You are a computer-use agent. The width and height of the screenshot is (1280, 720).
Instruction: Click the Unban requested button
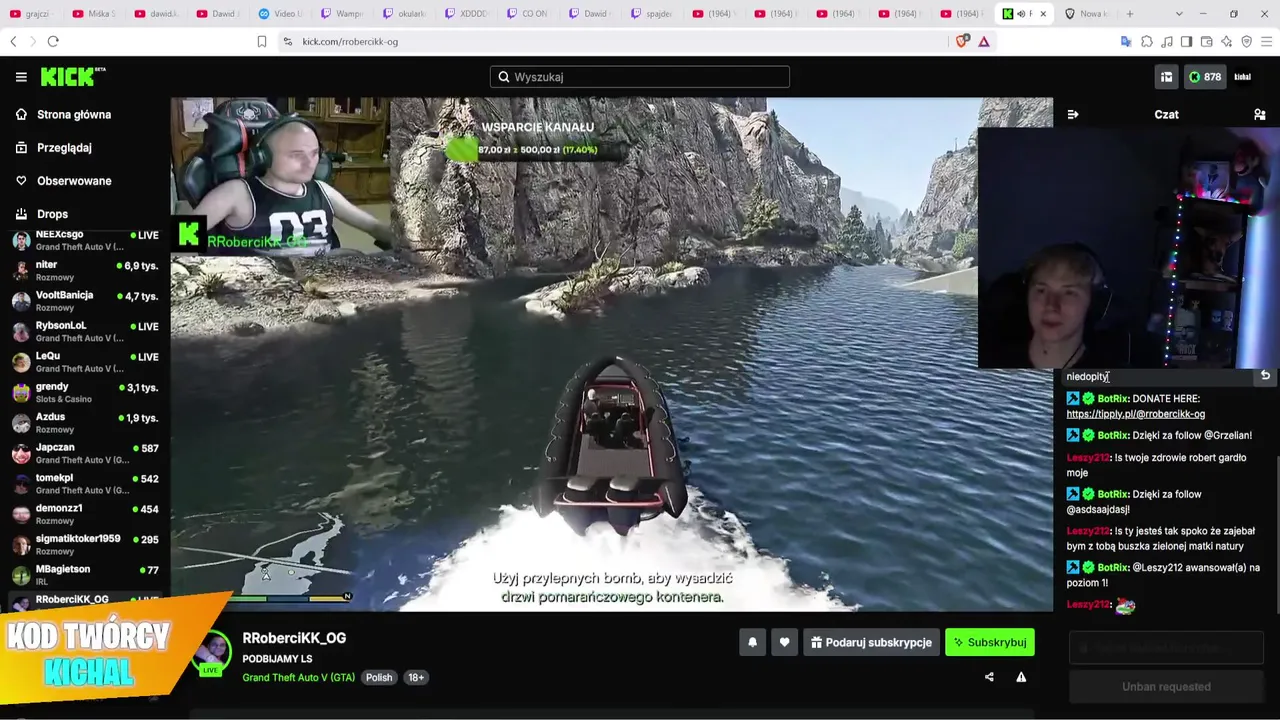tap(1166, 687)
